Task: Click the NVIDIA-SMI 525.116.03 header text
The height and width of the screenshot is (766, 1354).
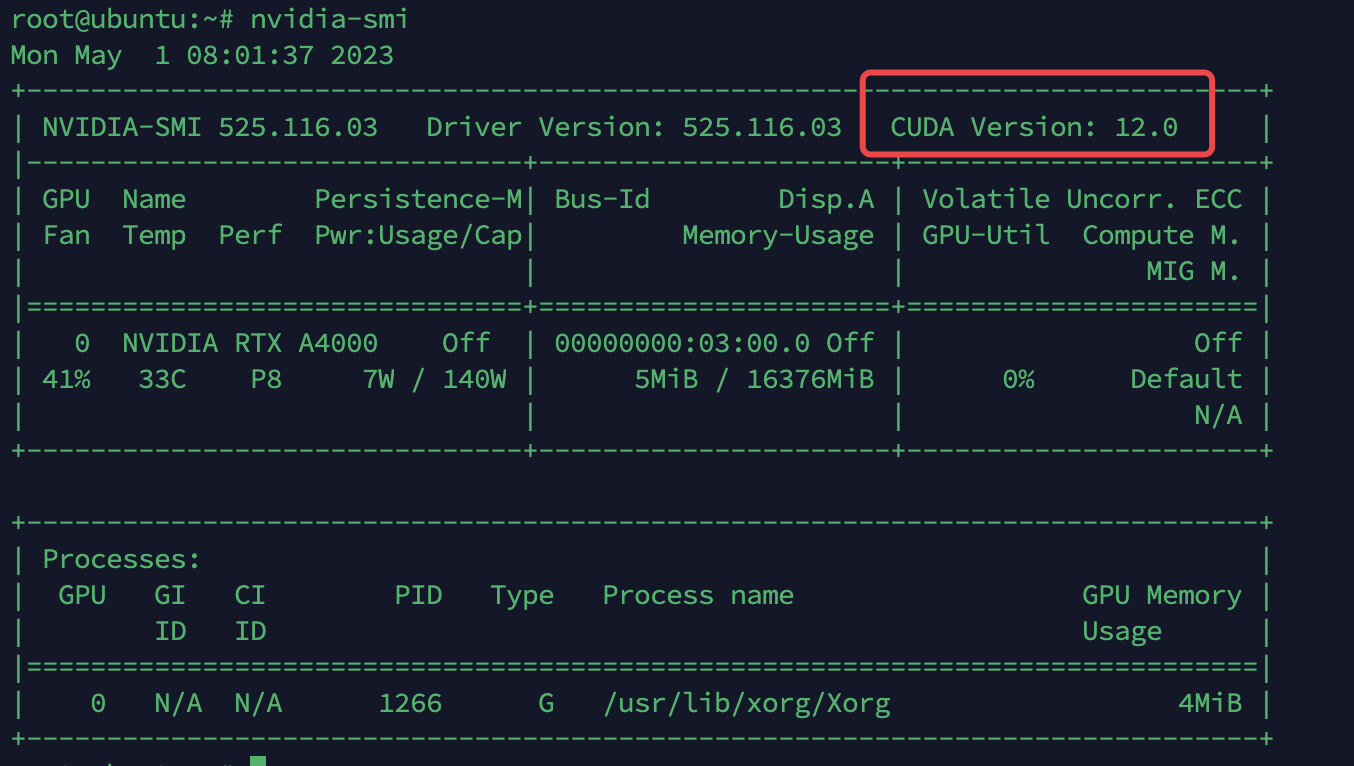Action: (210, 127)
